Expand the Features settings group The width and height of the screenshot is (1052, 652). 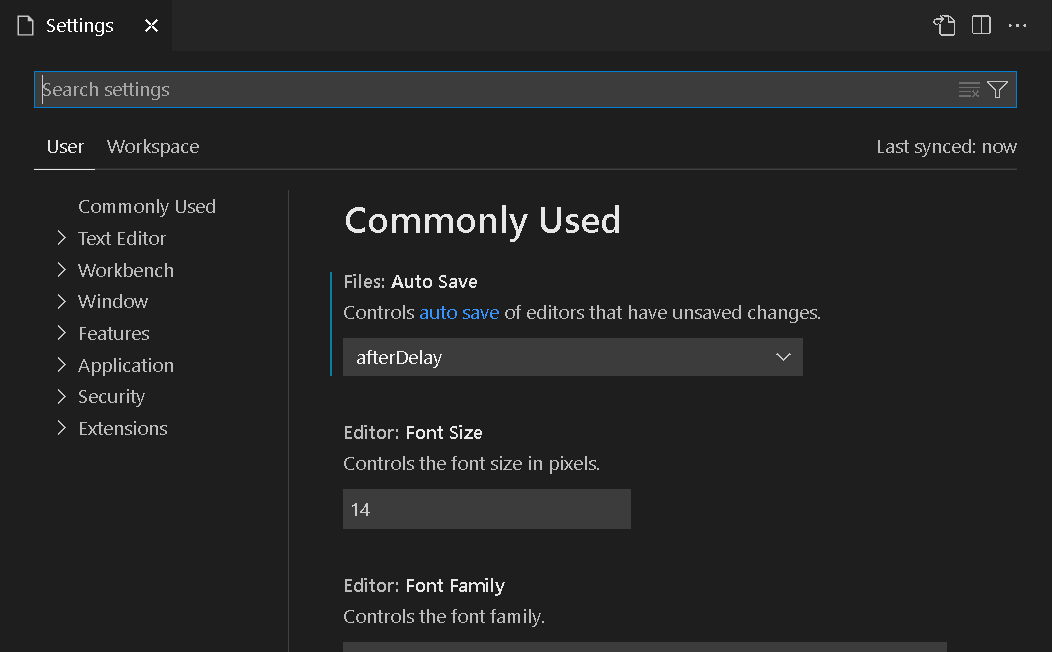(62, 333)
